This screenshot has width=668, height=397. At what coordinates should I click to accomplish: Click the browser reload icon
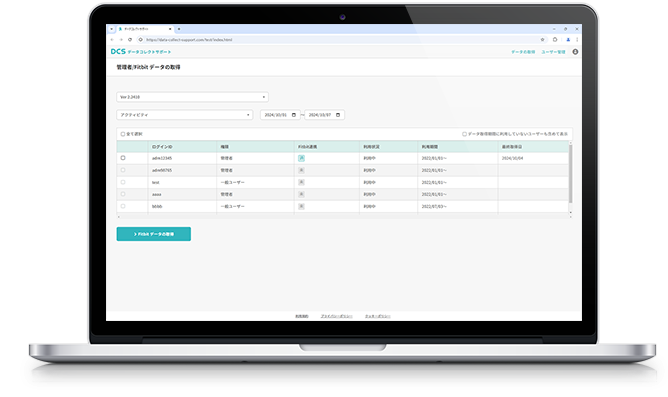click(130, 40)
